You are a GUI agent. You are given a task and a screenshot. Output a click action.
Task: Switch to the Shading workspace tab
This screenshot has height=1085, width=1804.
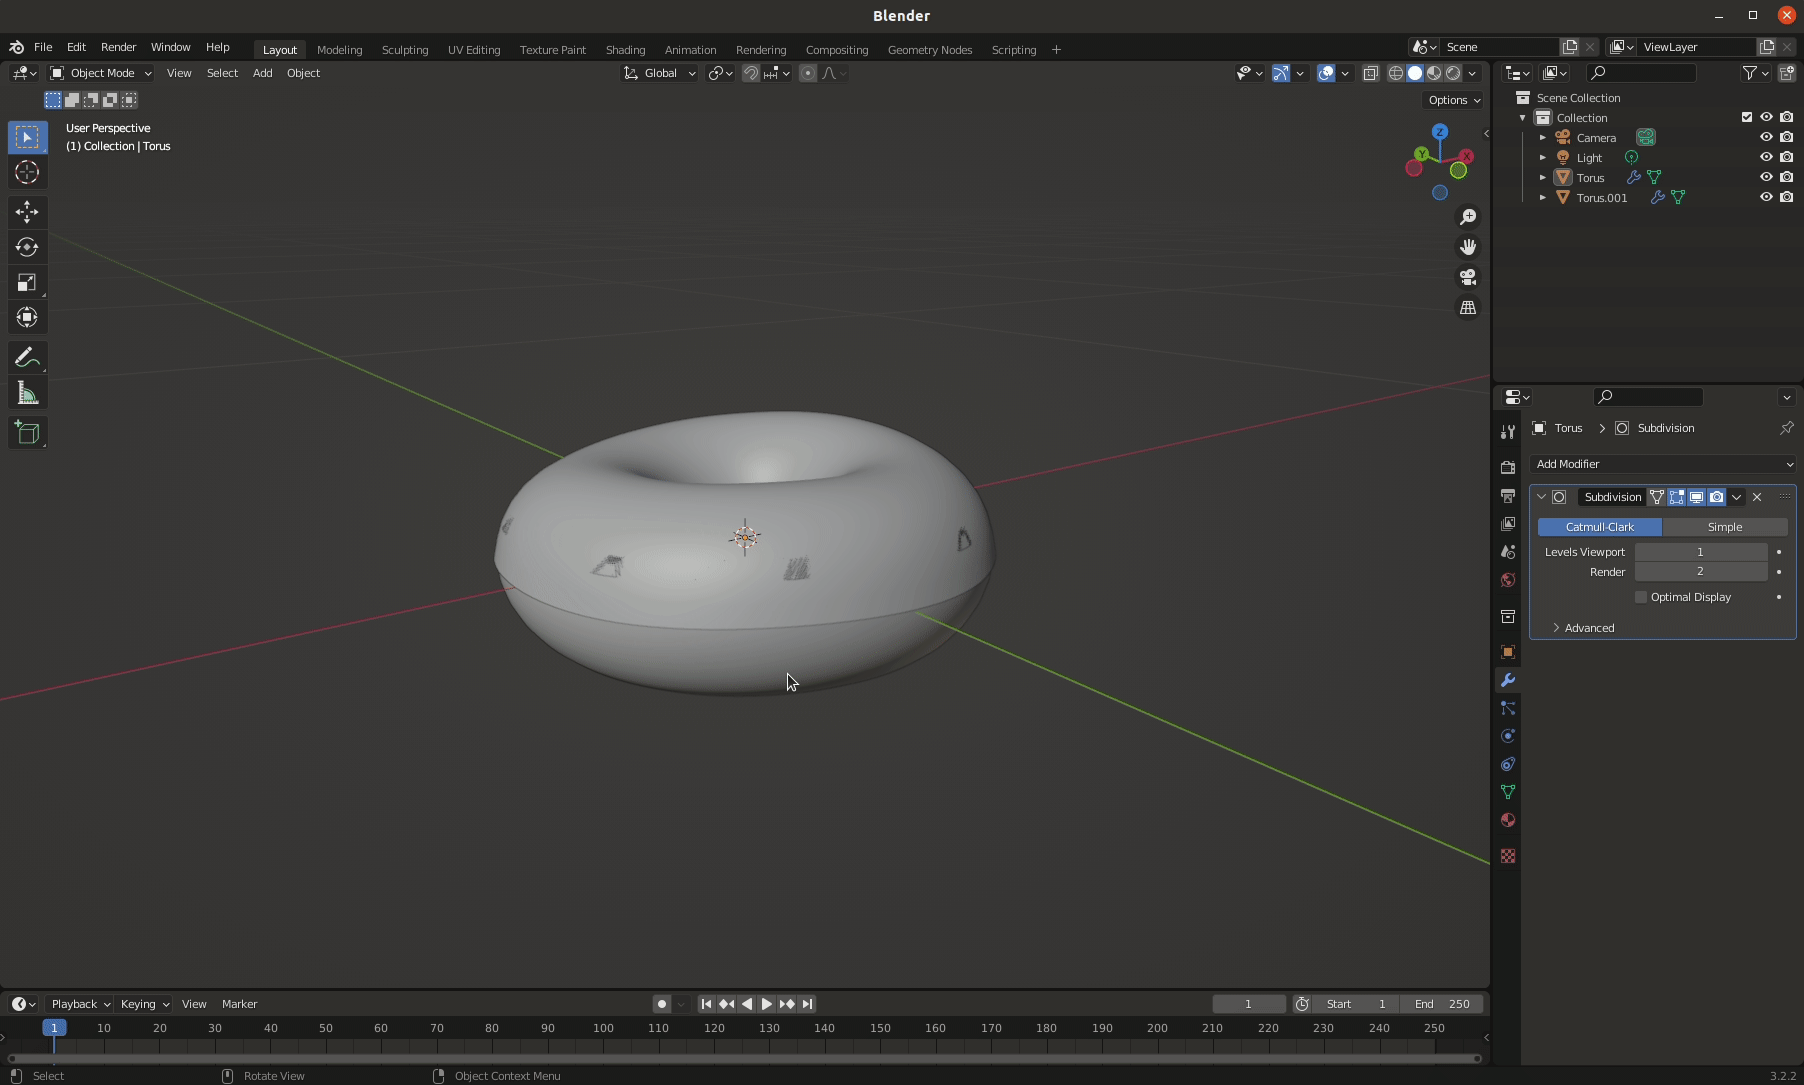click(625, 49)
